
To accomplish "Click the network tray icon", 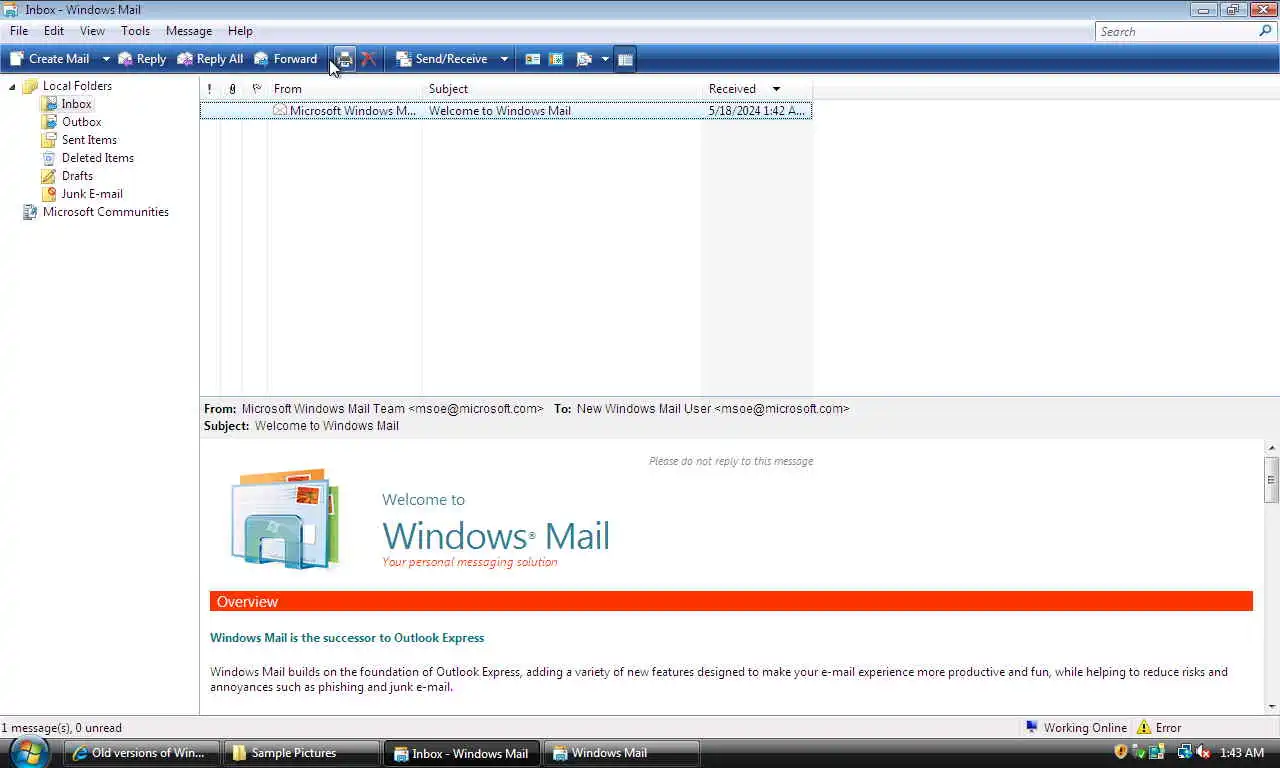I will 1185,752.
